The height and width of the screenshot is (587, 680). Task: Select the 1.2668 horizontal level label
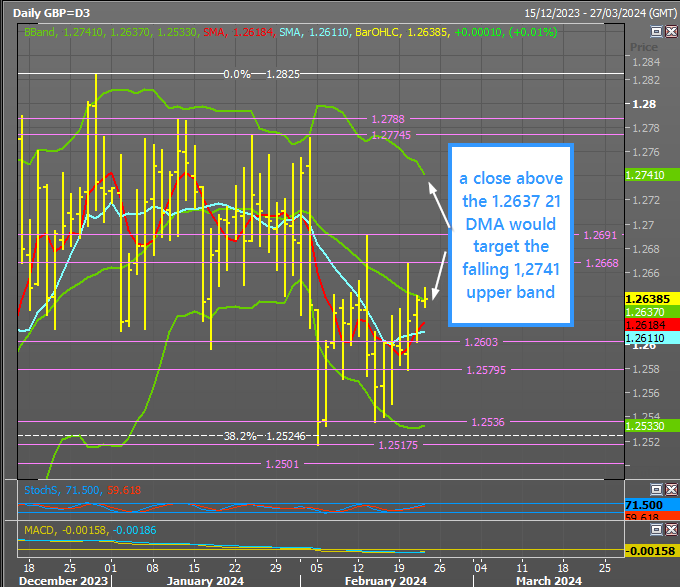pyautogui.click(x=602, y=263)
